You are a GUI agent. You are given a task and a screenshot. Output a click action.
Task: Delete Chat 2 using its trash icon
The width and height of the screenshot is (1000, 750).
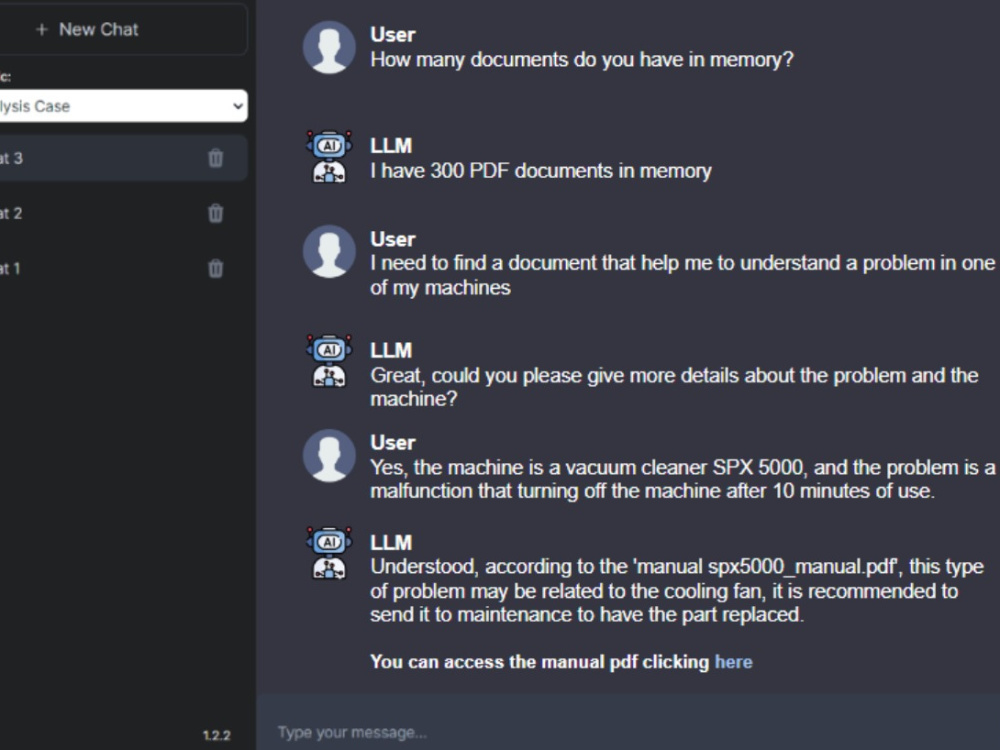click(x=214, y=213)
